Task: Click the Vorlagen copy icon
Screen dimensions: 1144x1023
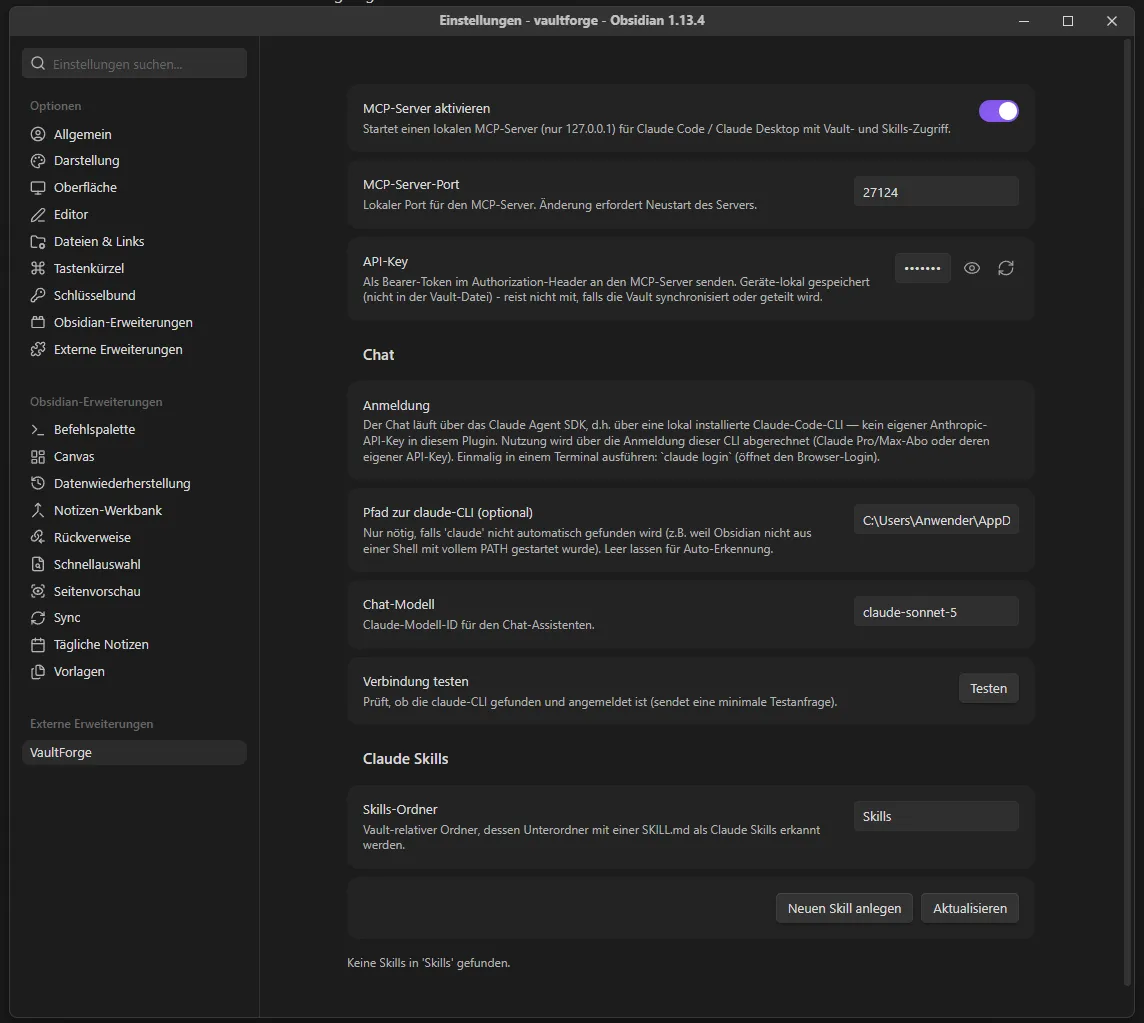Action: [x=38, y=672]
